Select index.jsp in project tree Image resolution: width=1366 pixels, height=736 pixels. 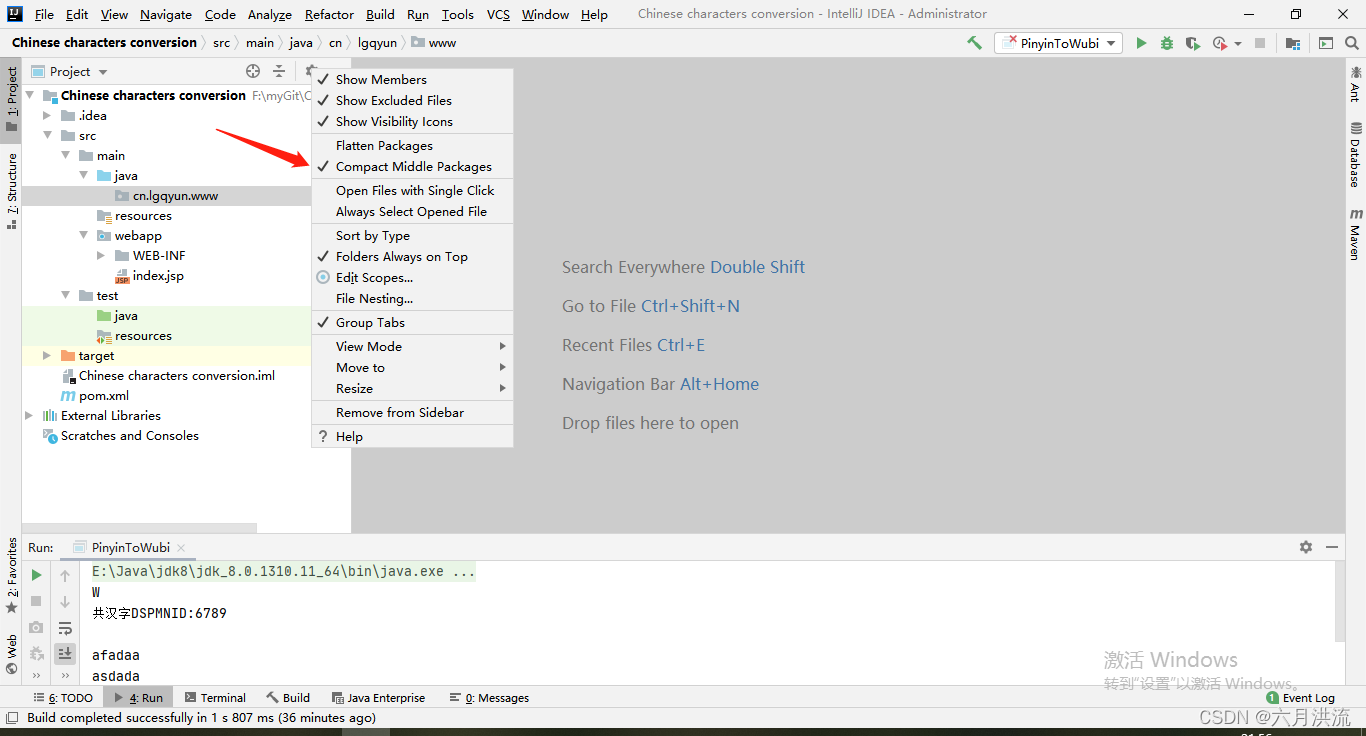158,275
